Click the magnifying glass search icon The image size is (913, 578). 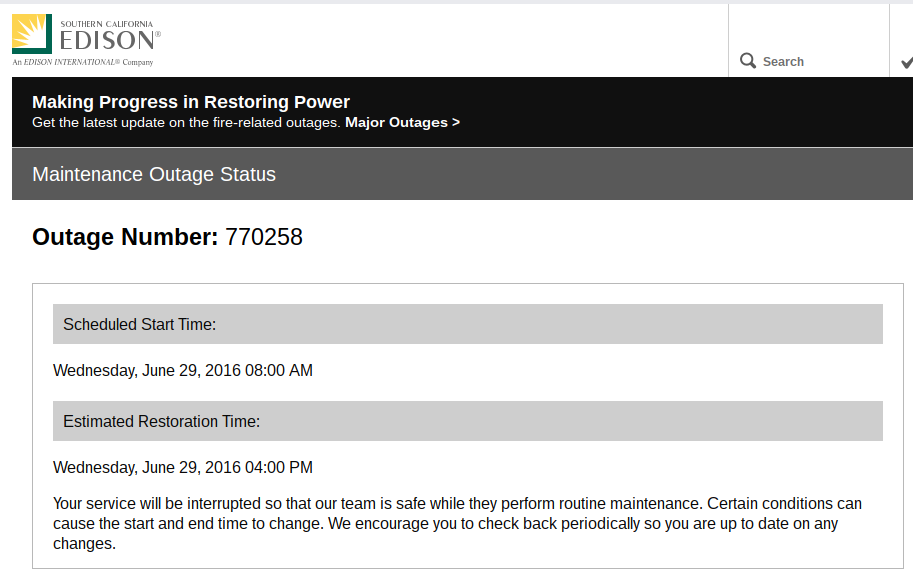click(x=748, y=61)
